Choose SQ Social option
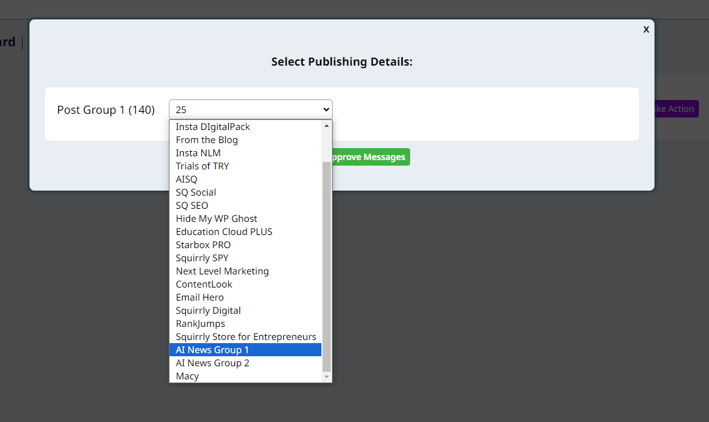Screen dimensions: 709x422 click(x=196, y=192)
